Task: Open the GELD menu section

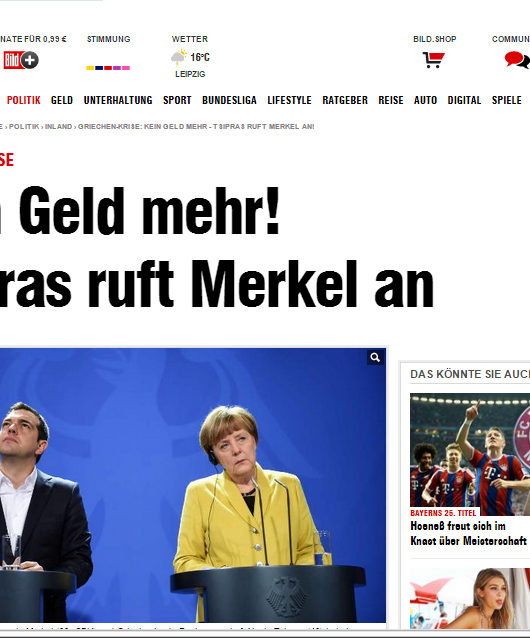Action: click(x=62, y=100)
